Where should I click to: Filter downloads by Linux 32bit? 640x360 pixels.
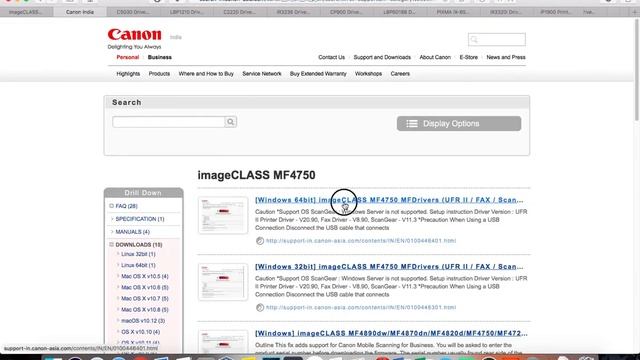click(138, 254)
